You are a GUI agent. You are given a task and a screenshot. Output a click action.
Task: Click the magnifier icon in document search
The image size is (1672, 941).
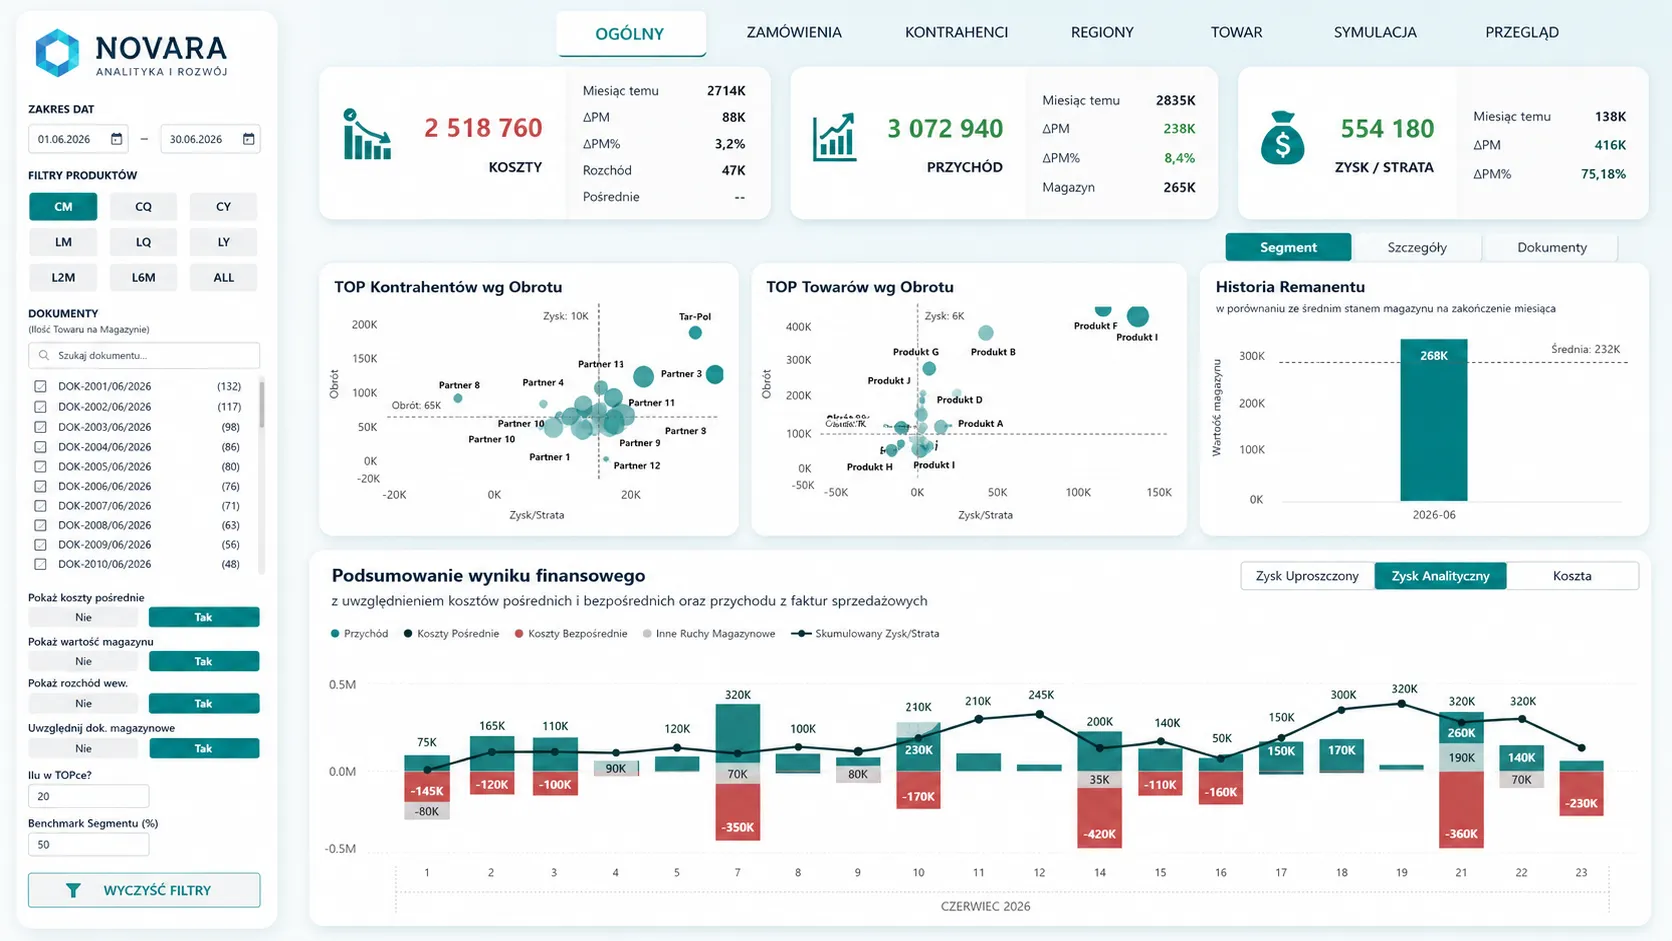point(44,355)
